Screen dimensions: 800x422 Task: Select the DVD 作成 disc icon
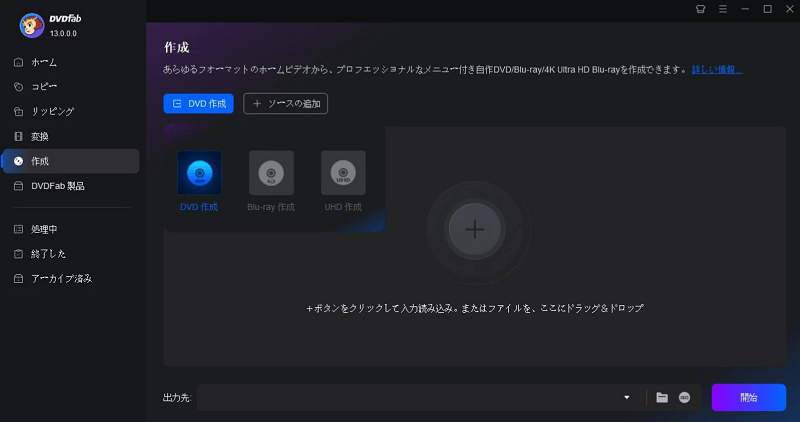[x=199, y=172]
